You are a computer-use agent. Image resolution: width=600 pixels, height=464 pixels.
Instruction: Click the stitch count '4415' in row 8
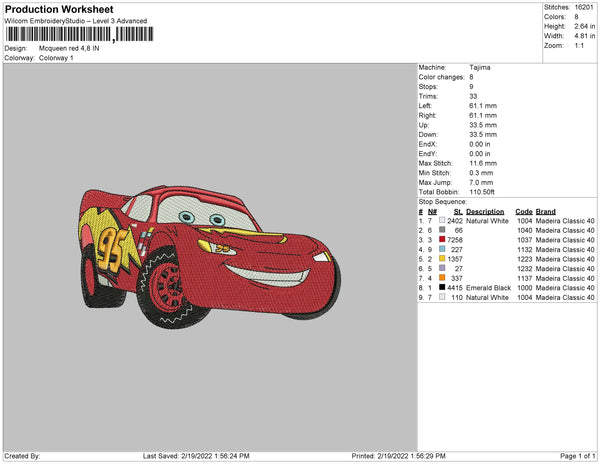click(455, 288)
